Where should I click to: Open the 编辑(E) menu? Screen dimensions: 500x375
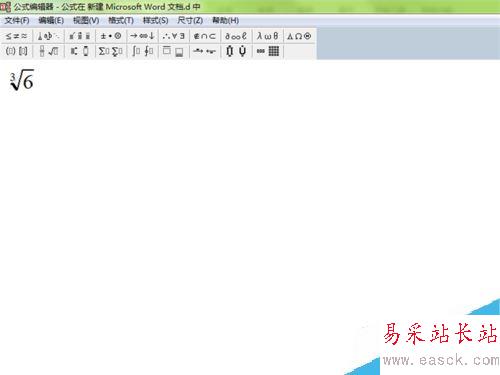click(51, 21)
